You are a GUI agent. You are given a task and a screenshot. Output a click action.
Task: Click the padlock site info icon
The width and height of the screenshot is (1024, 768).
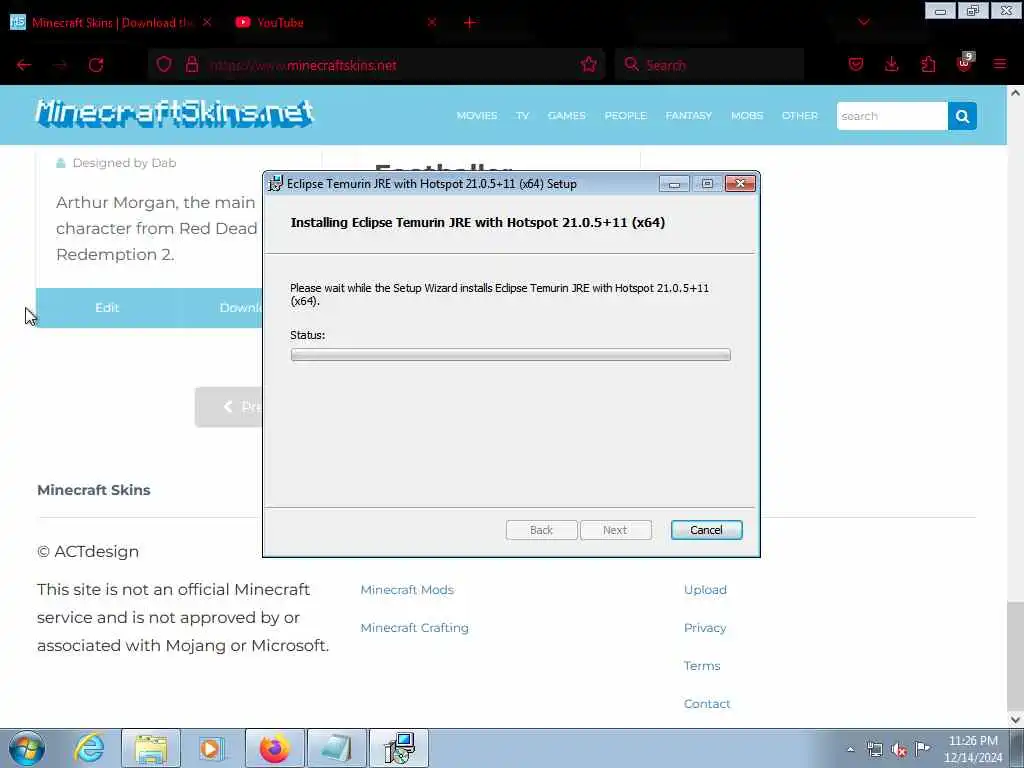pyautogui.click(x=191, y=65)
